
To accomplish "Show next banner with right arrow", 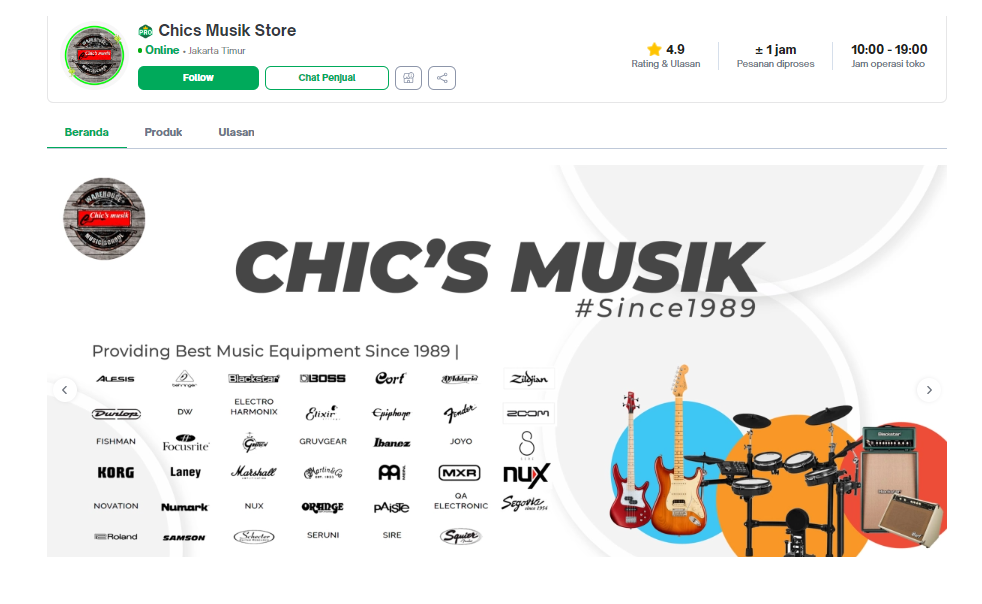I will (929, 390).
